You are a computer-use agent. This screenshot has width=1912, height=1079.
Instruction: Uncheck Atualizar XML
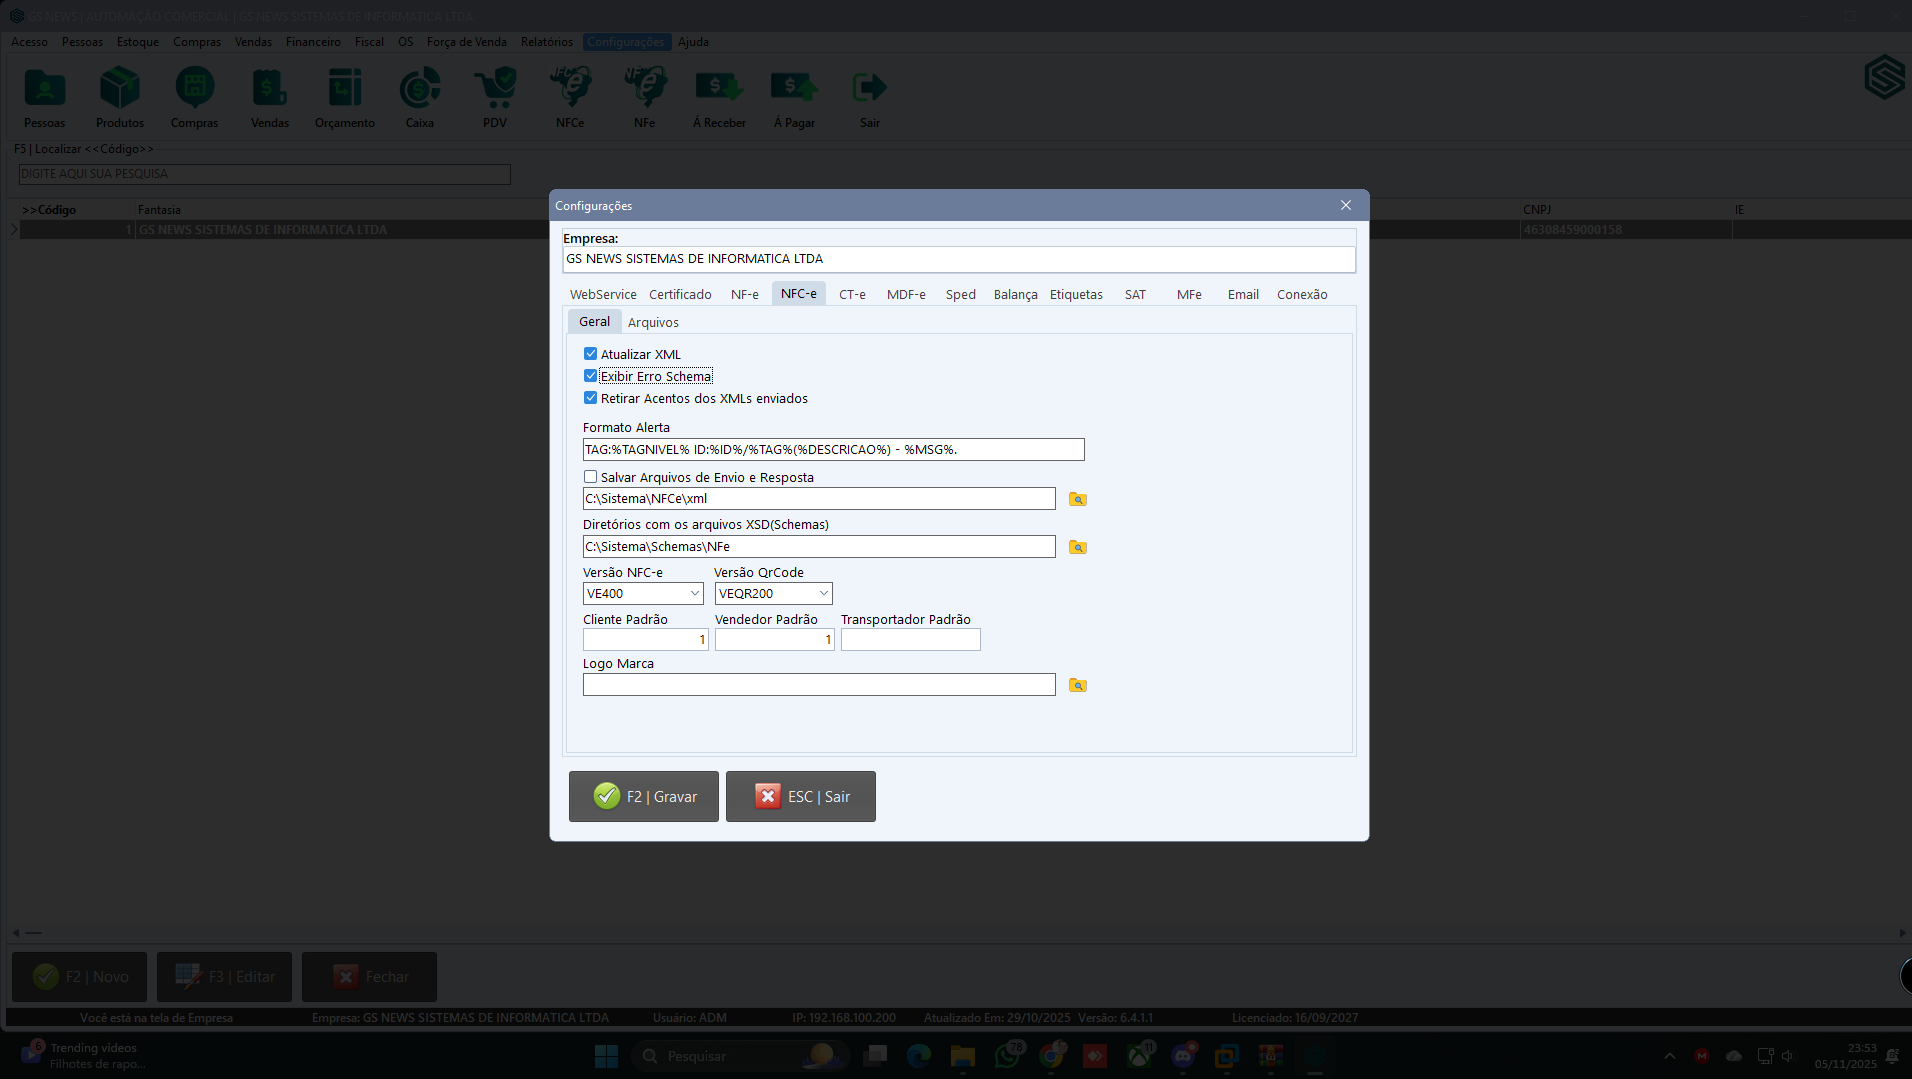click(590, 353)
